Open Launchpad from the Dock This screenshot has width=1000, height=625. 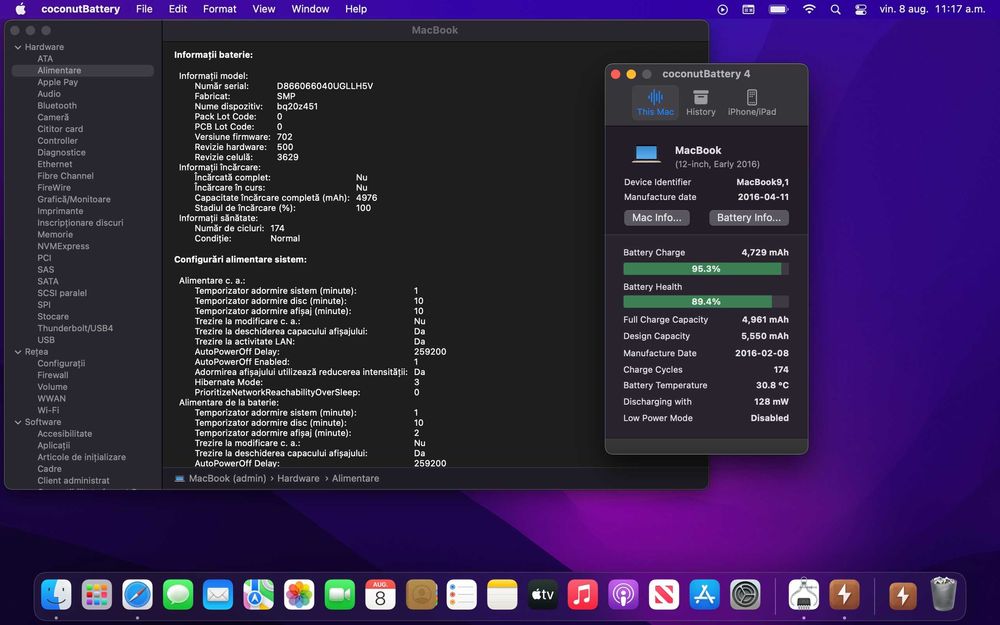point(97,595)
